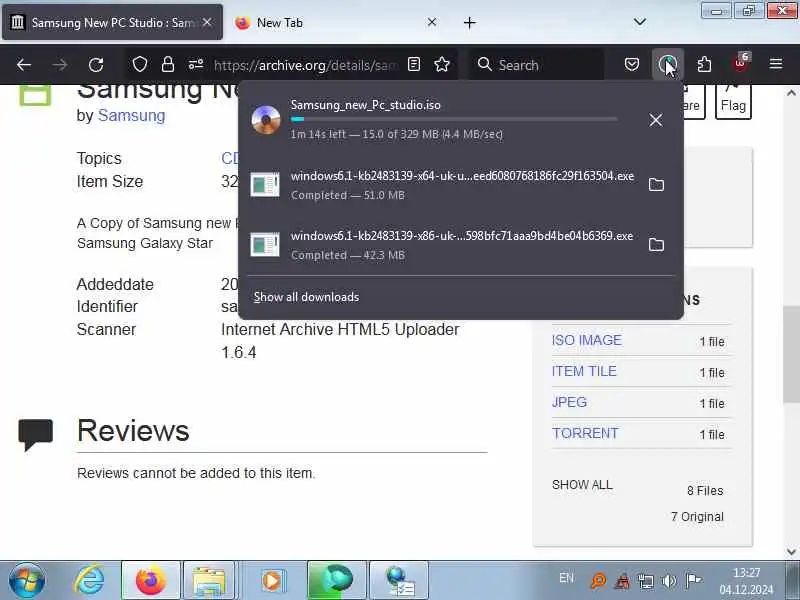Click the orange search tray icon
Screen dimensions: 800x600
point(598,581)
